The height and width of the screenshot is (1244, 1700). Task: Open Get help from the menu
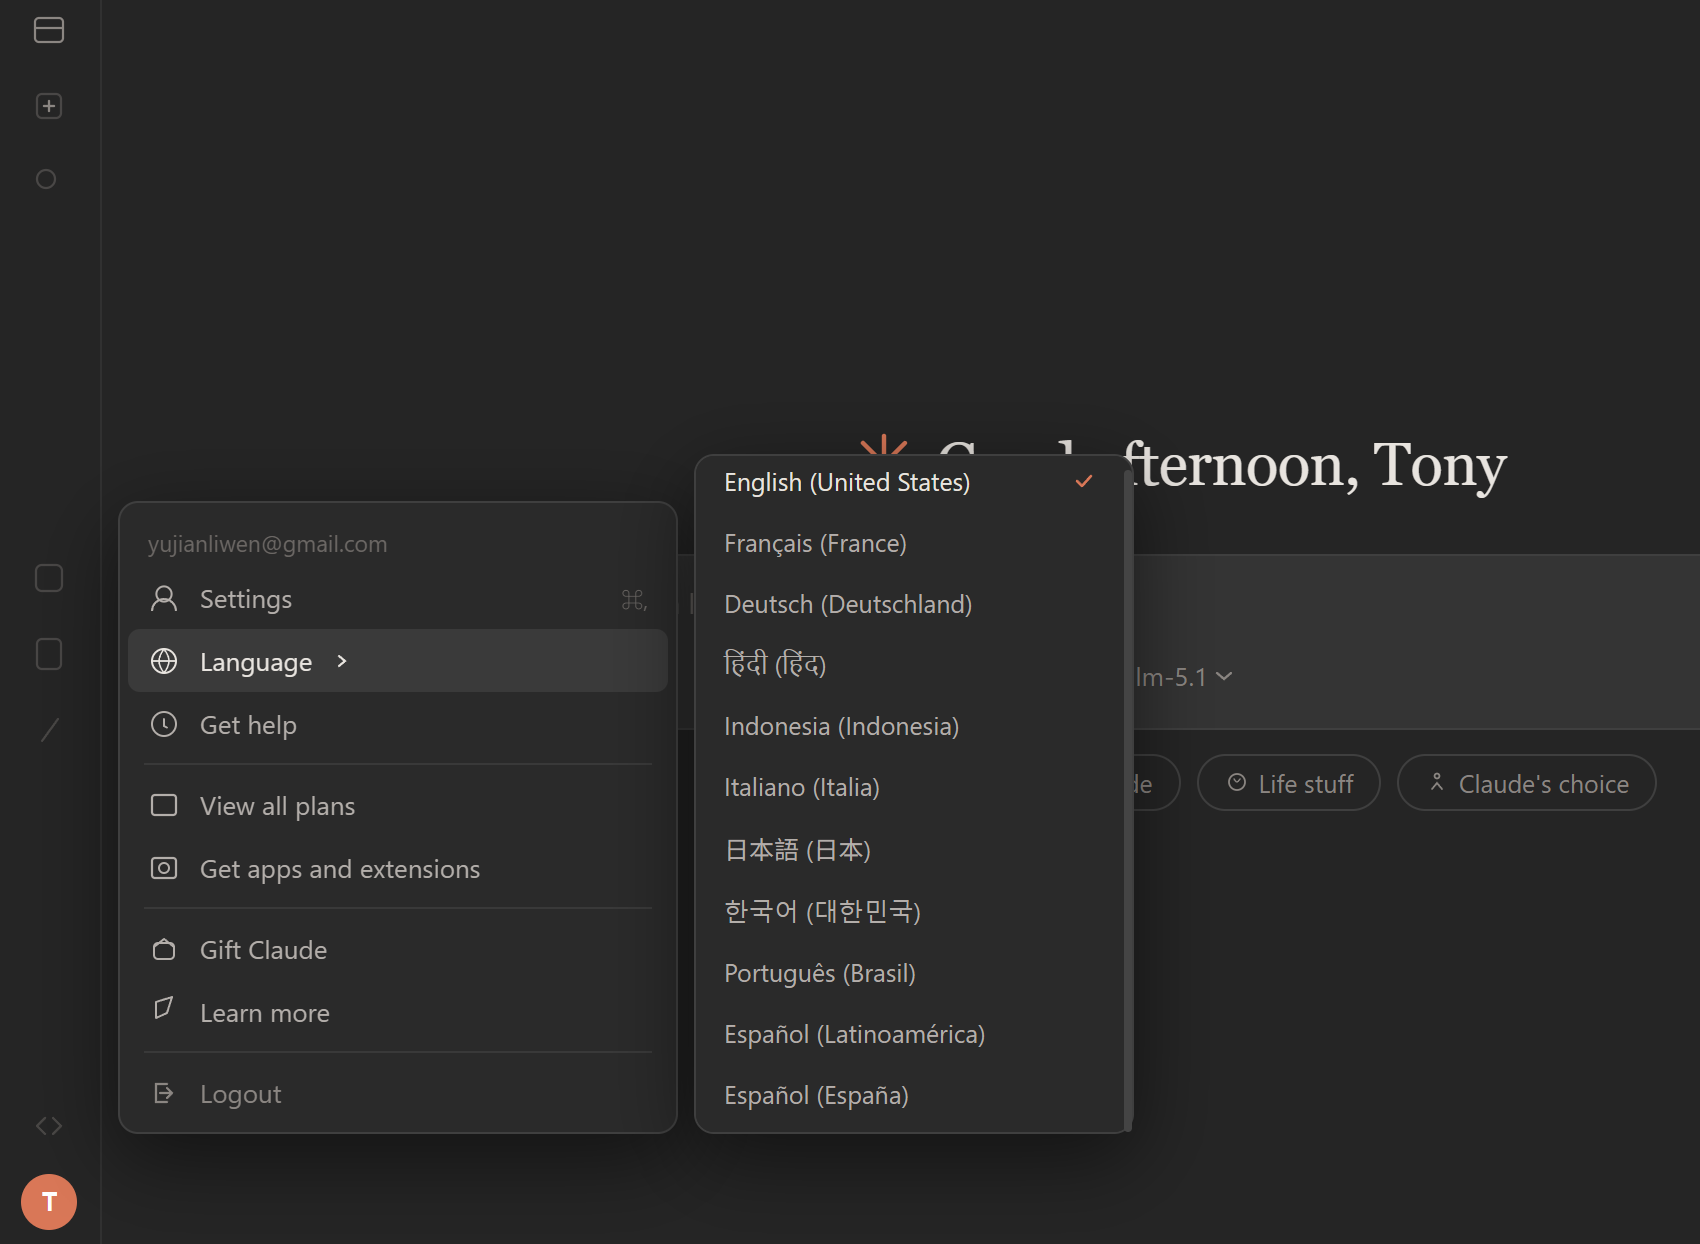(x=248, y=725)
